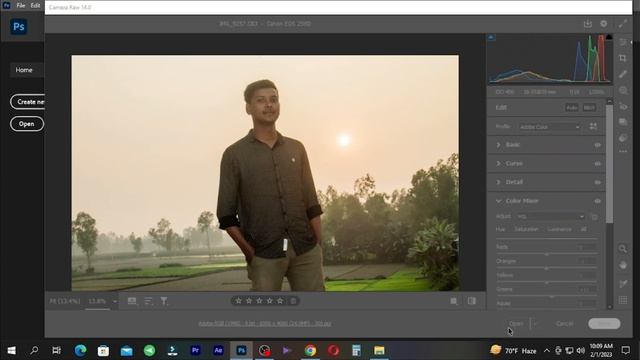Click the Color Mixer targeted adjustment icon

594,217
